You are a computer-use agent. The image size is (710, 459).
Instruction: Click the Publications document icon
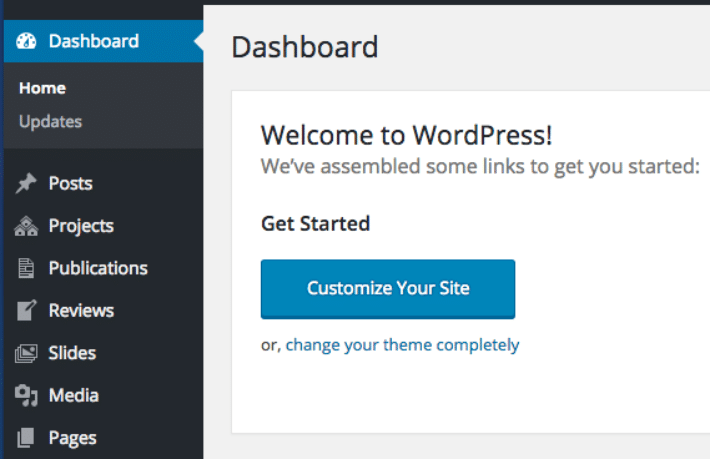tap(27, 268)
